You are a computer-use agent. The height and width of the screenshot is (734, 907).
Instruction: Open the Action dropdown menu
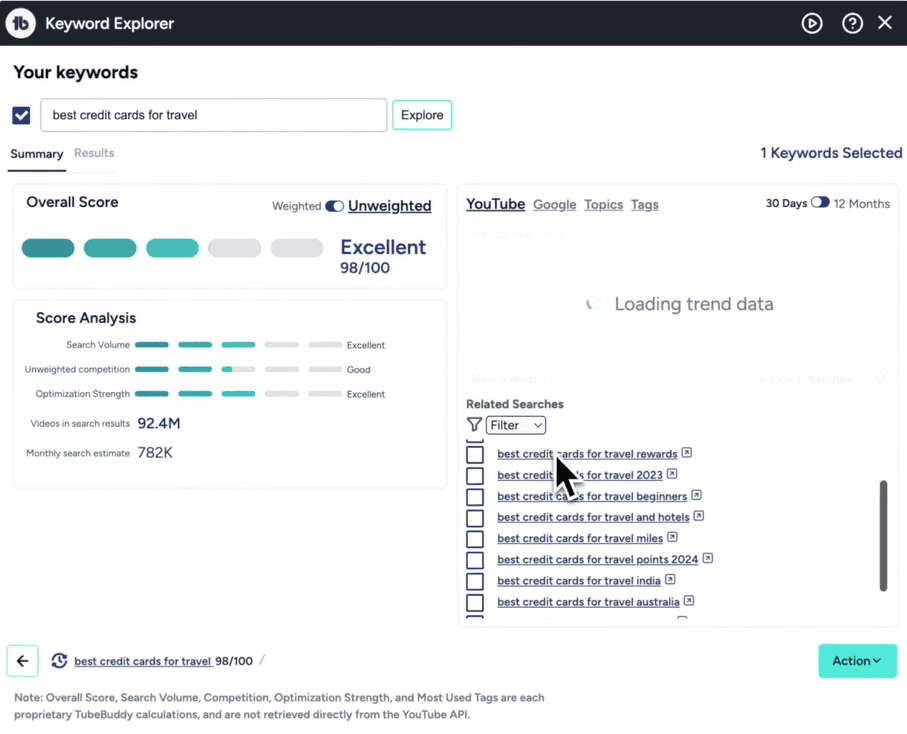coord(857,661)
